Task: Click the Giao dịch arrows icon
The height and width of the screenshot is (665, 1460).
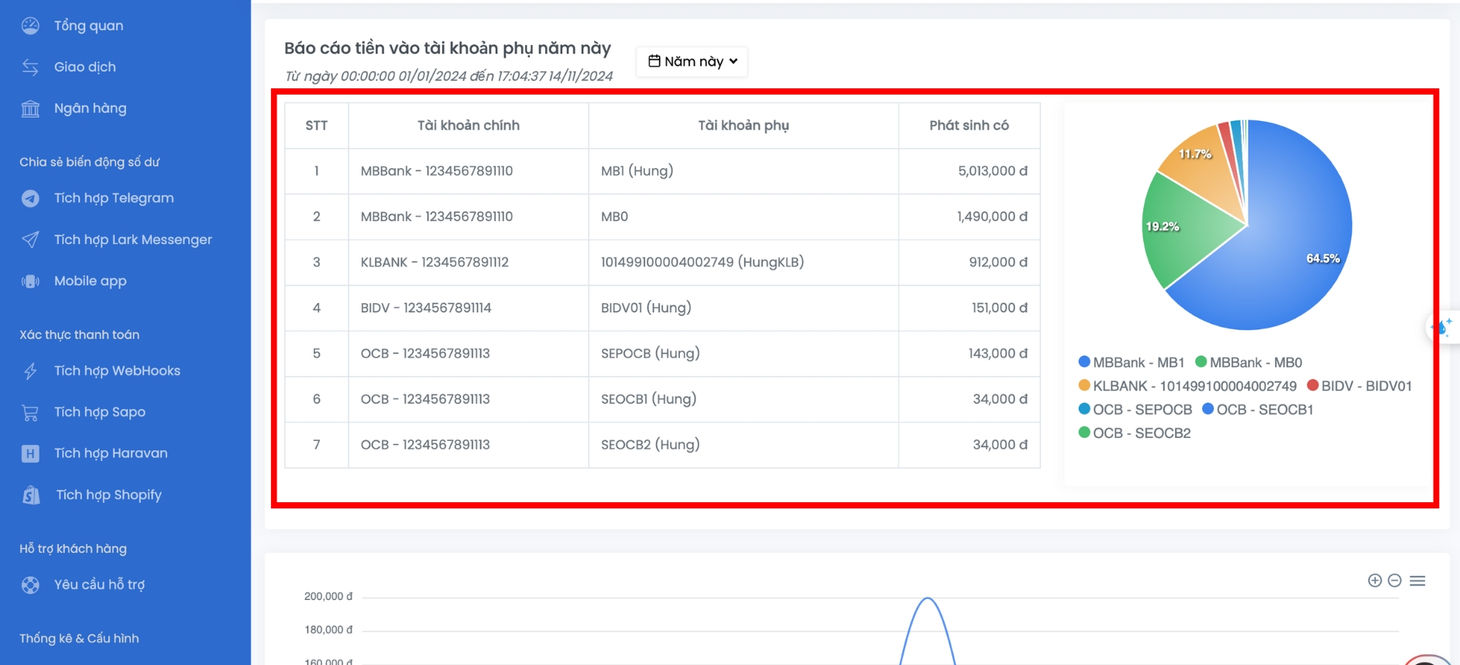Action: pos(31,67)
